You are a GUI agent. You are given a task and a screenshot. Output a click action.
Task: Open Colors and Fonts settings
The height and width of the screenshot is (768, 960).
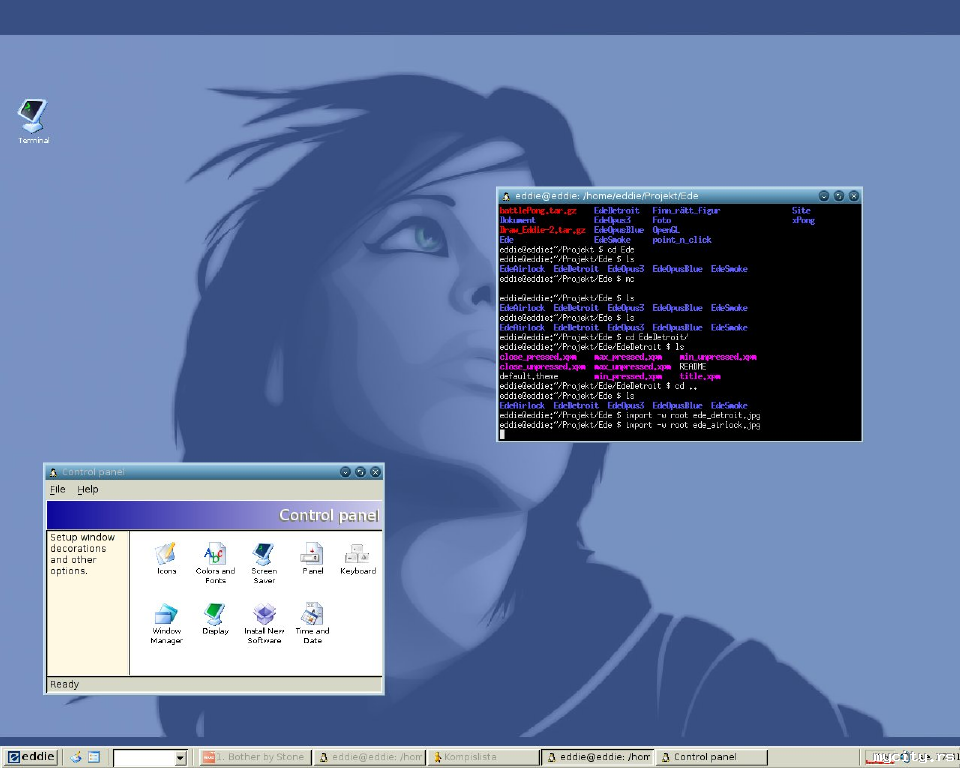pyautogui.click(x=215, y=554)
